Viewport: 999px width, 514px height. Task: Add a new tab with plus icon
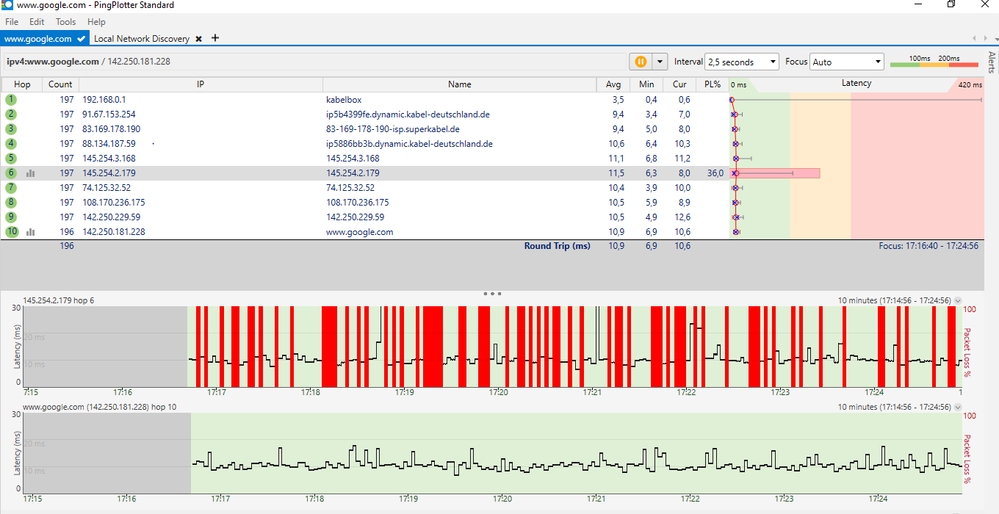[x=215, y=38]
